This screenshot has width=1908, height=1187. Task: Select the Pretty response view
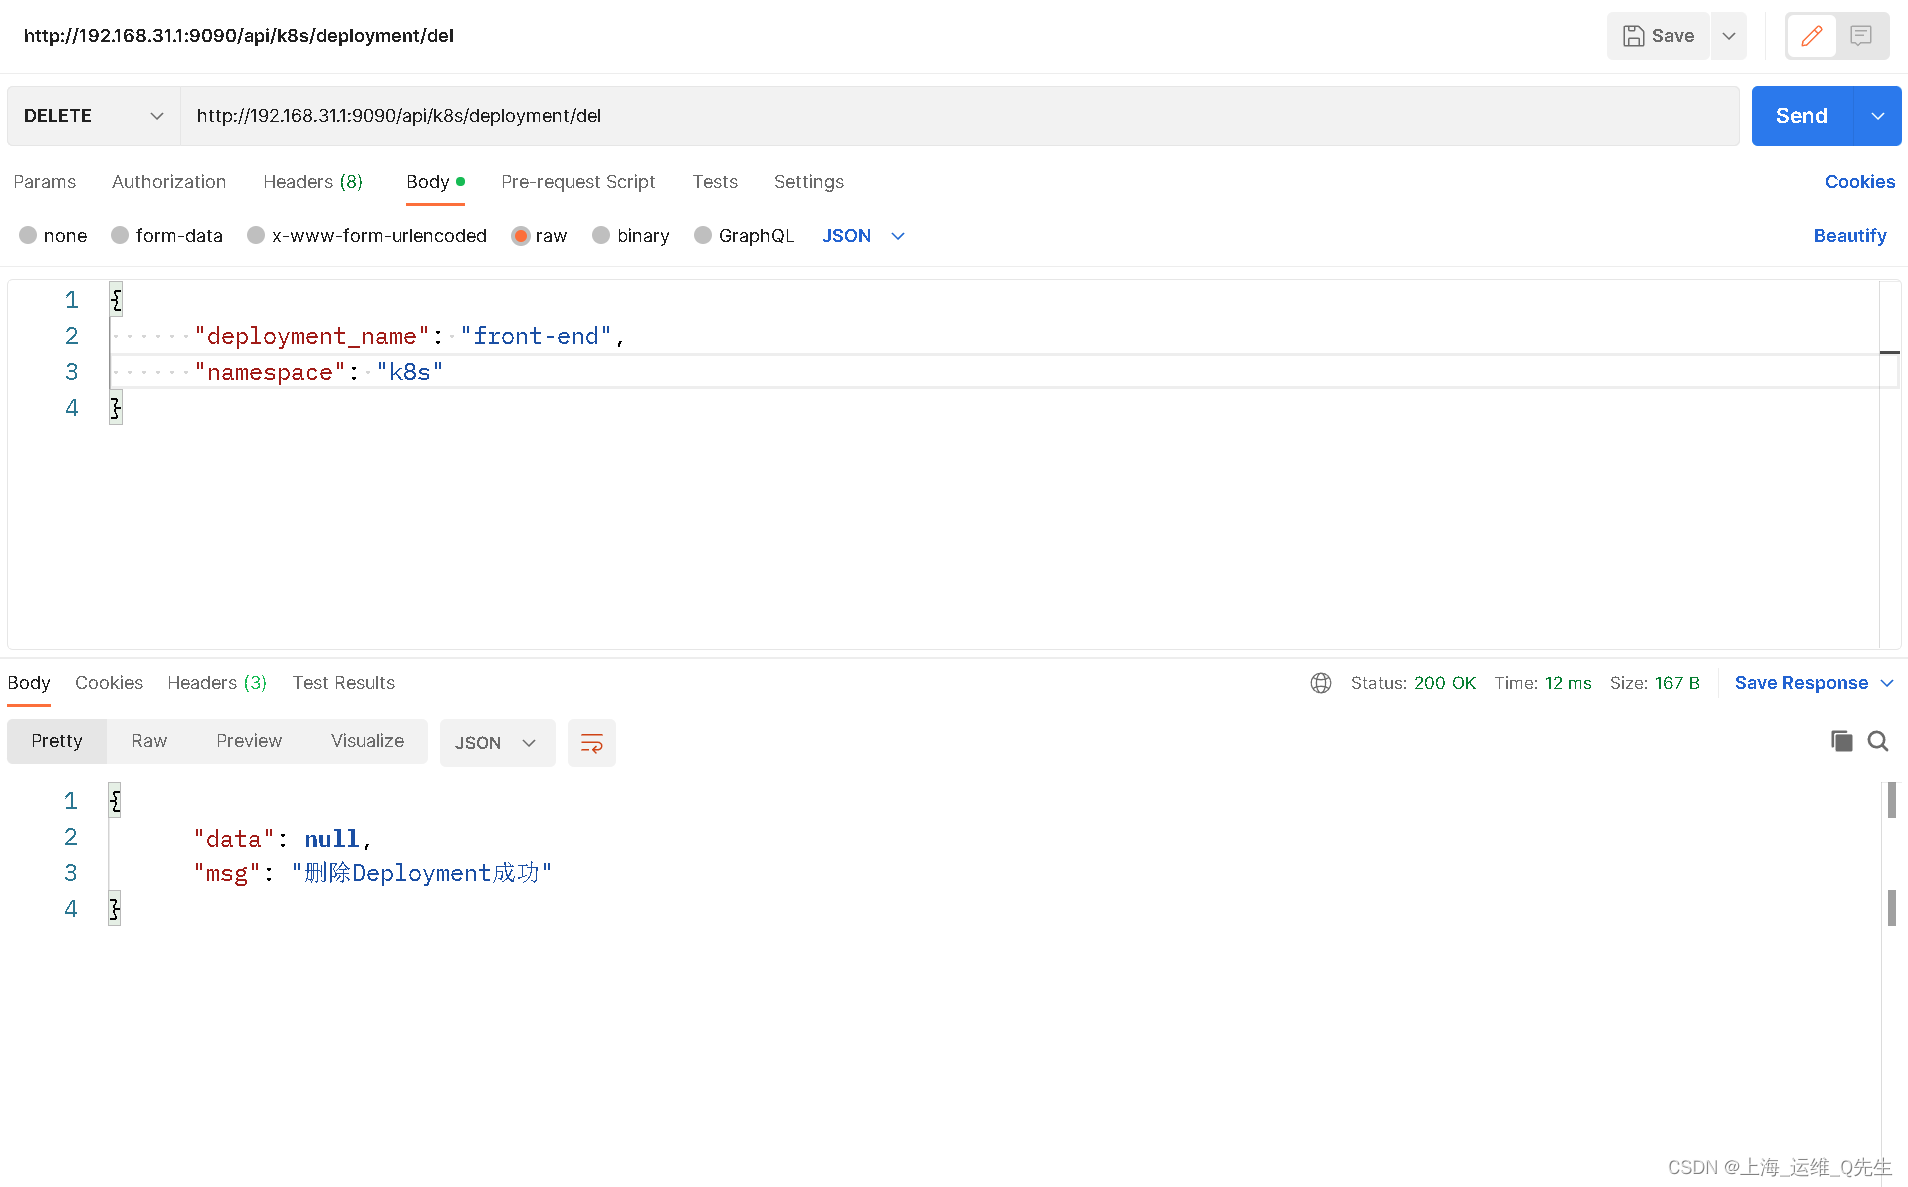tap(57, 741)
